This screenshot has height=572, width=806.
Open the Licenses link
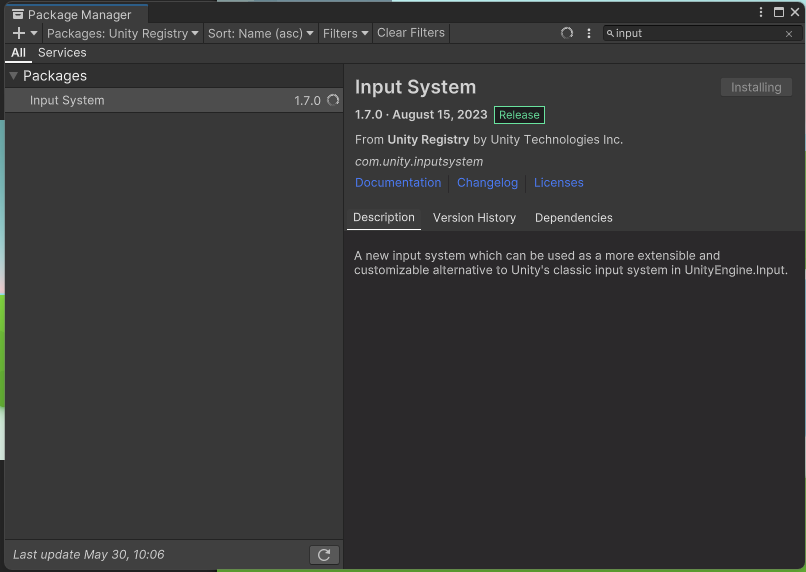pos(558,182)
